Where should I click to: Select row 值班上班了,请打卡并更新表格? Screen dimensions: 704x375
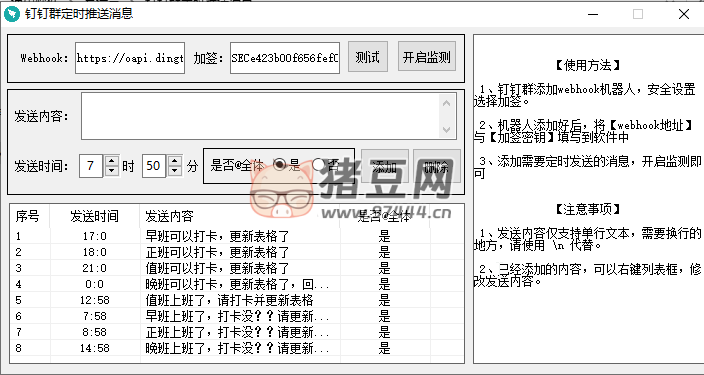coord(237,300)
